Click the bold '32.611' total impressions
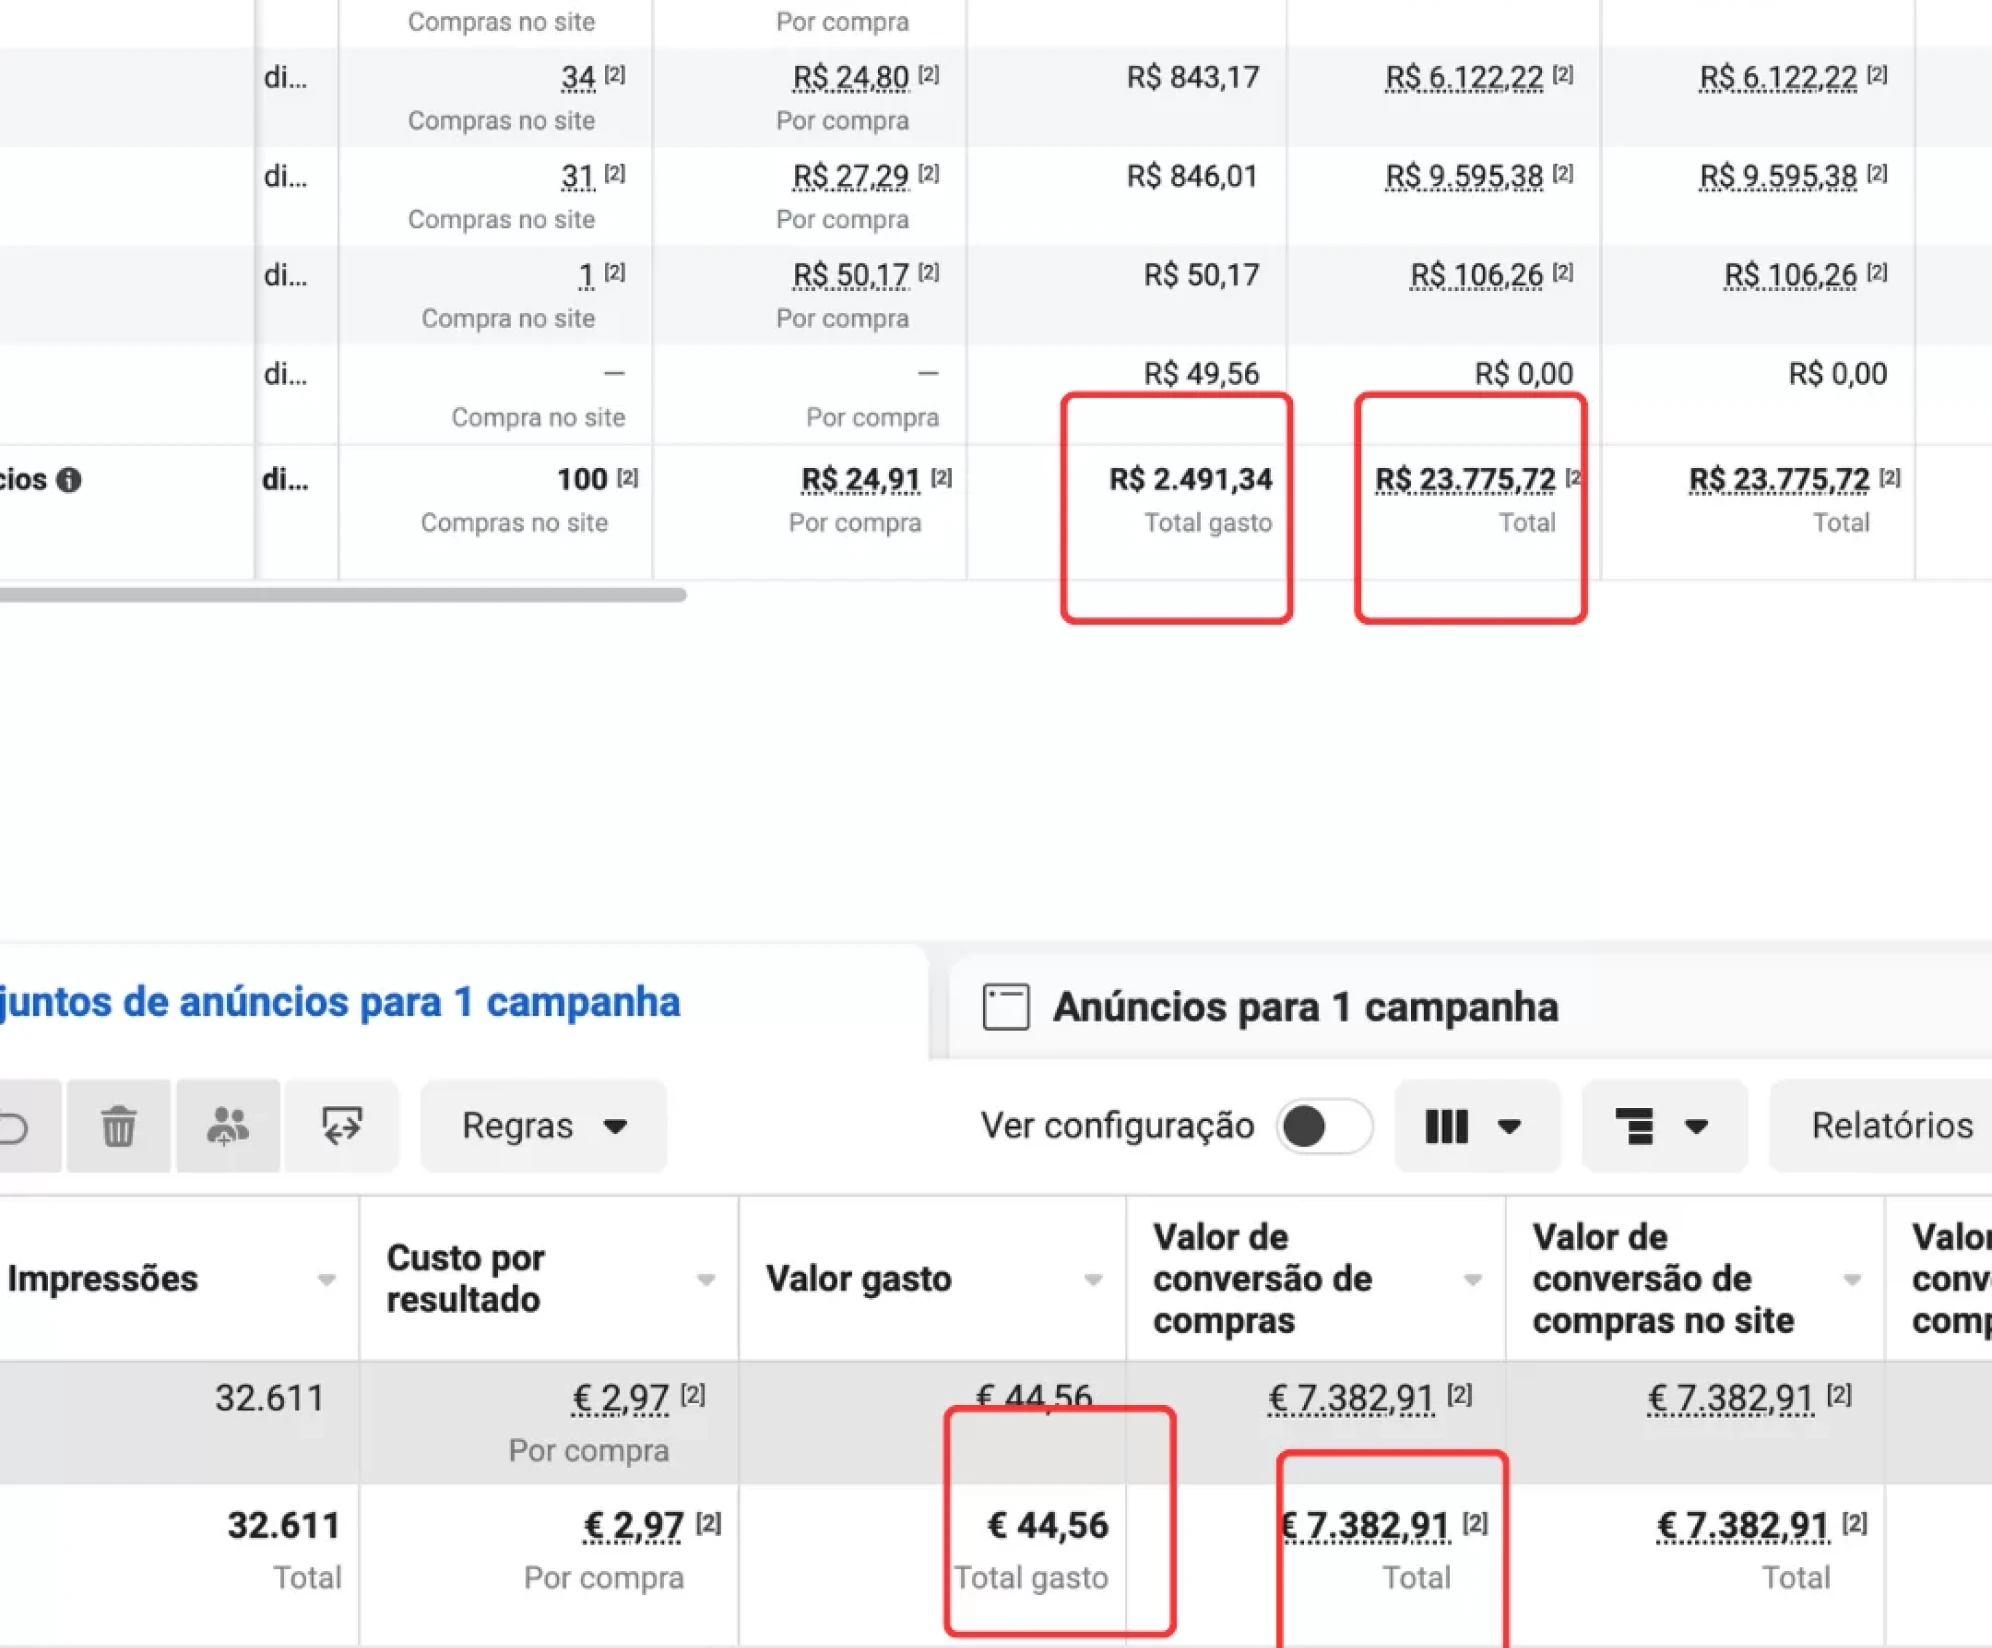 point(284,1526)
